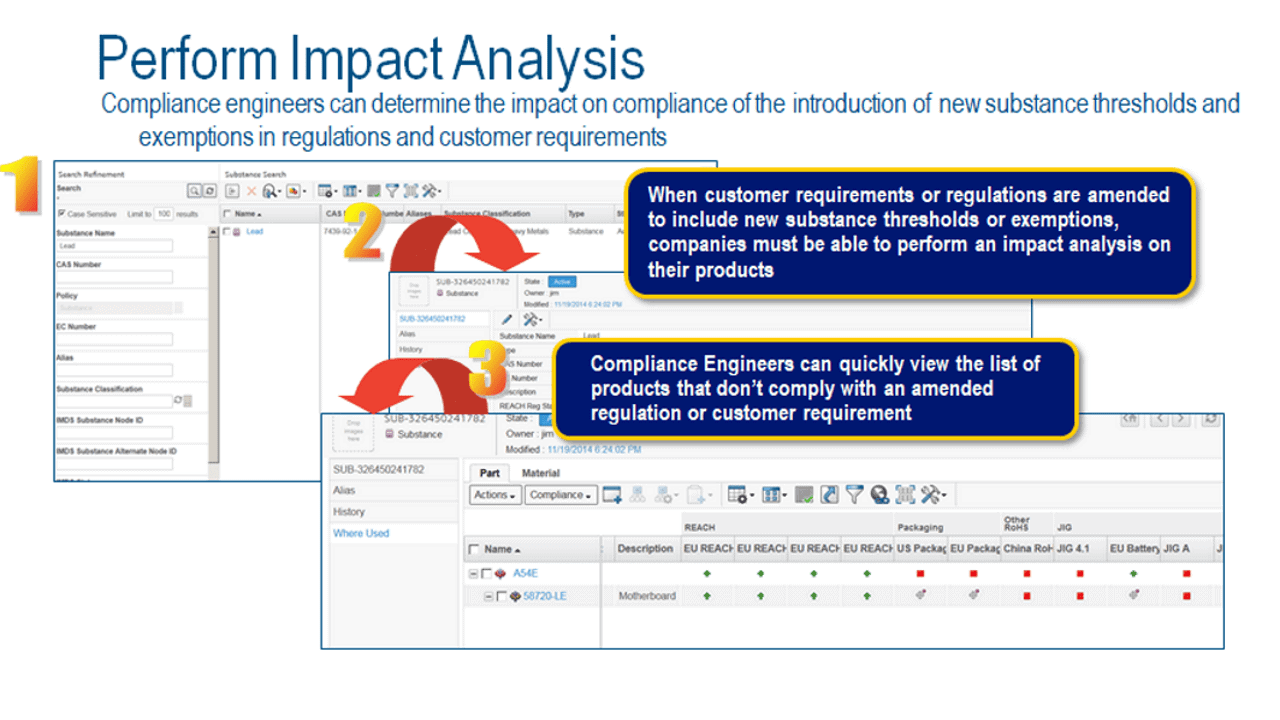The image size is (1280, 720).
Task: Click the EC Number input field
Action: click(x=115, y=339)
